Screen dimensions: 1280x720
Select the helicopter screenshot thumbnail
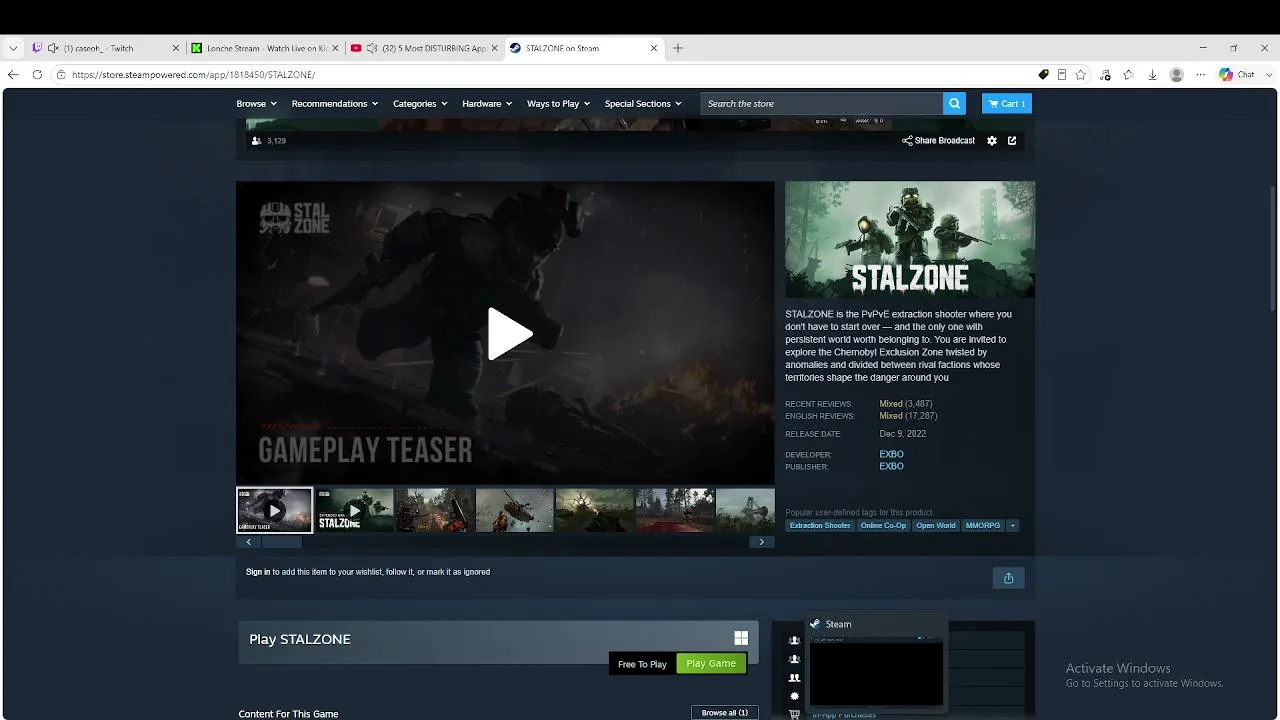pyautogui.click(x=515, y=510)
